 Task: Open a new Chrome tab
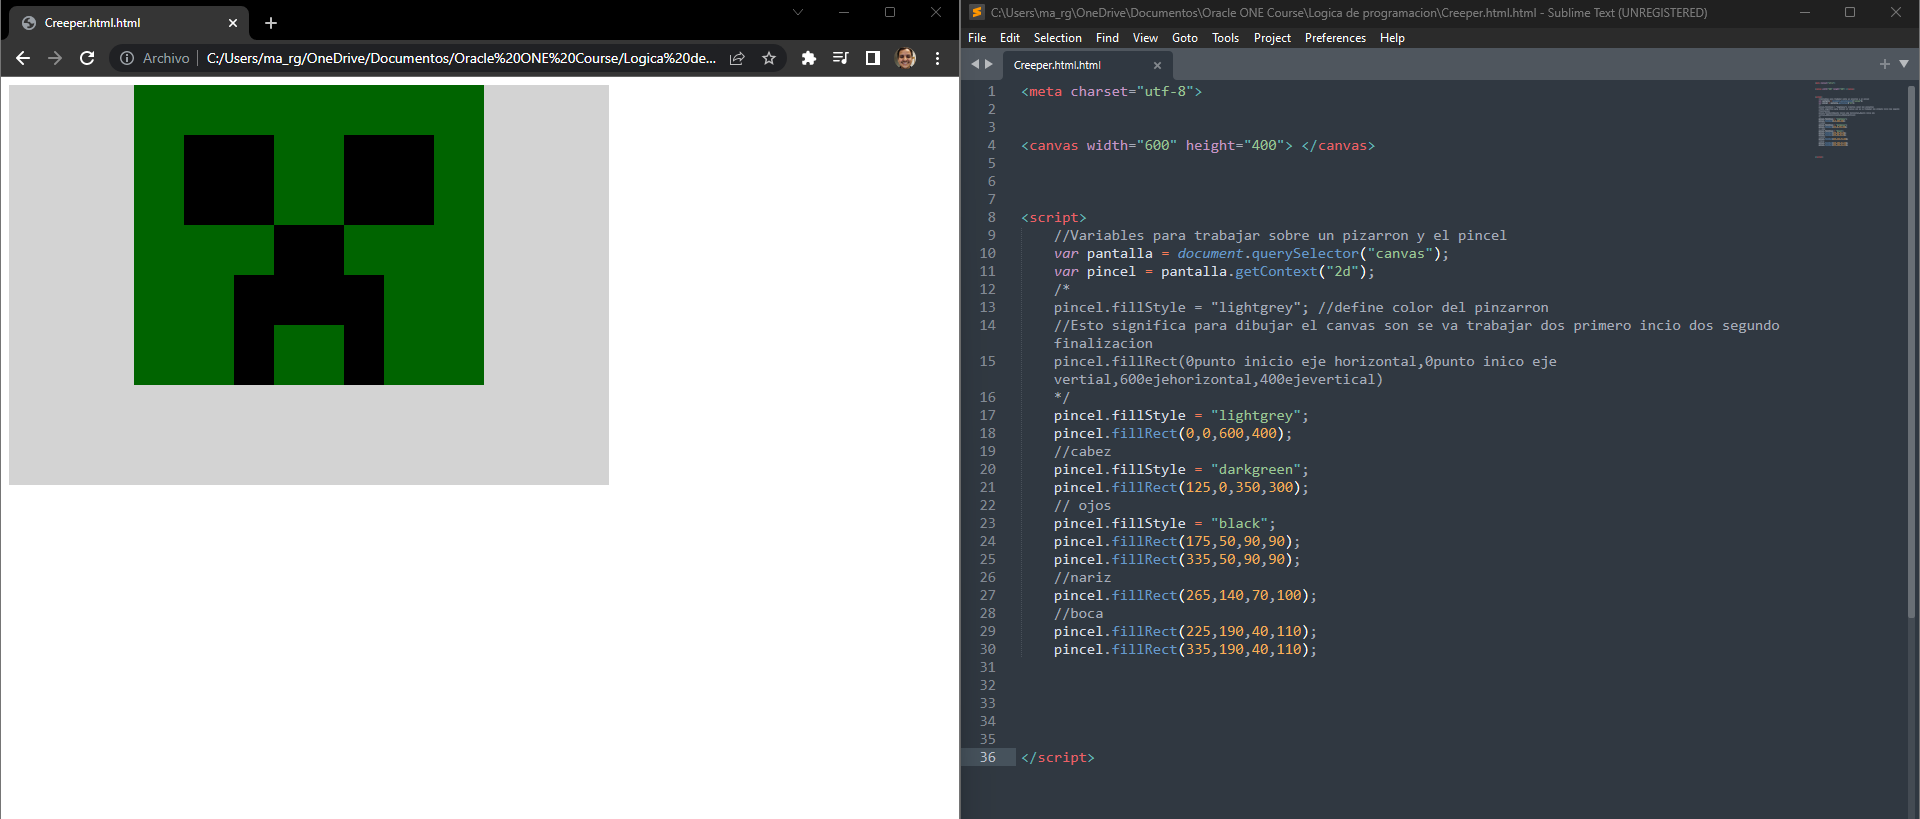[x=271, y=22]
